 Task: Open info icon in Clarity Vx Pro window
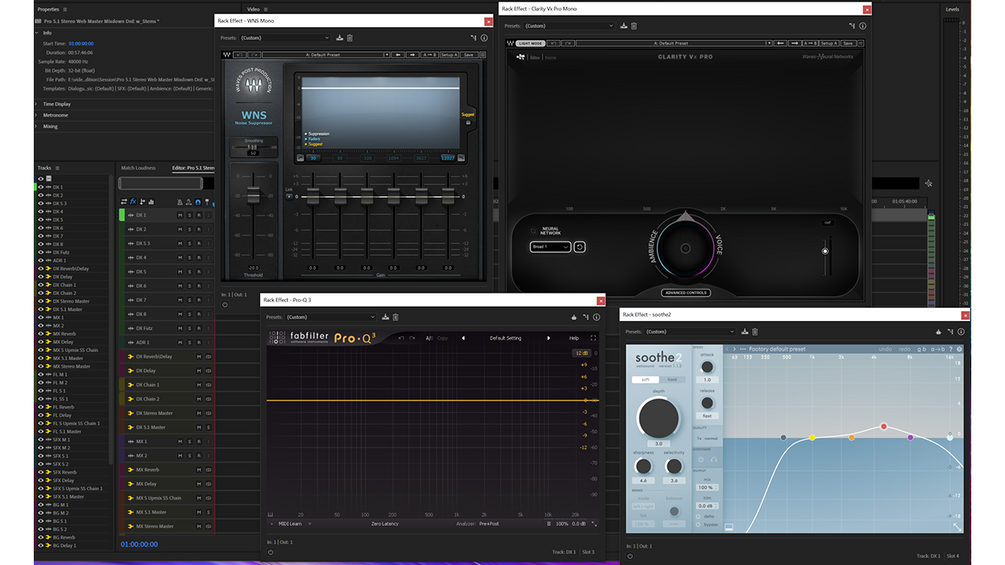(863, 26)
